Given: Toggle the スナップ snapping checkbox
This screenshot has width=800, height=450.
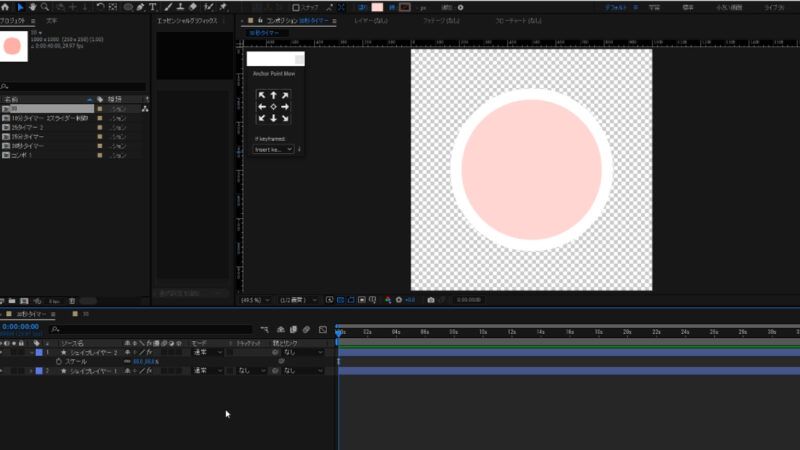Looking at the screenshot, I should click(295, 7).
